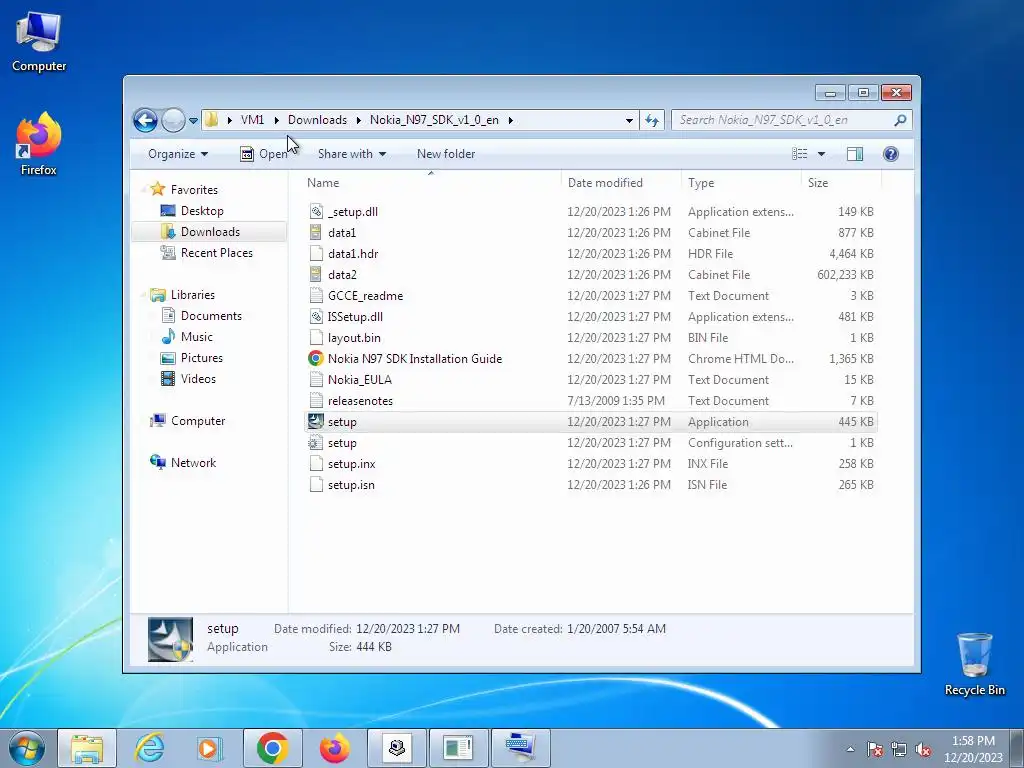The image size is (1024, 768).
Task: Open the Organize menu
Action: point(178,154)
